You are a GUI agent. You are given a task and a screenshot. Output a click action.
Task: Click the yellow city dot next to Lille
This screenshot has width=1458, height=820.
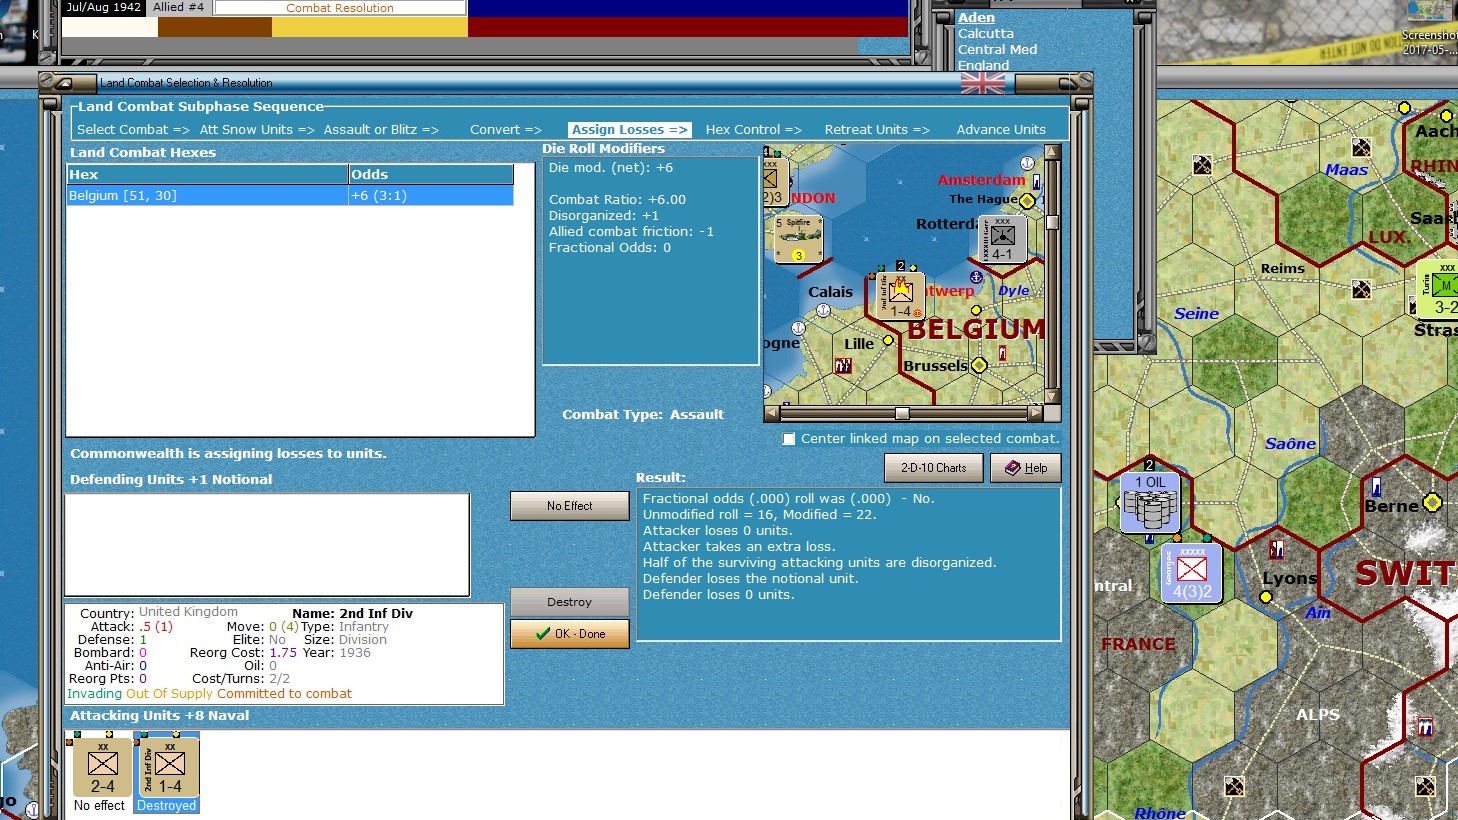click(x=888, y=341)
